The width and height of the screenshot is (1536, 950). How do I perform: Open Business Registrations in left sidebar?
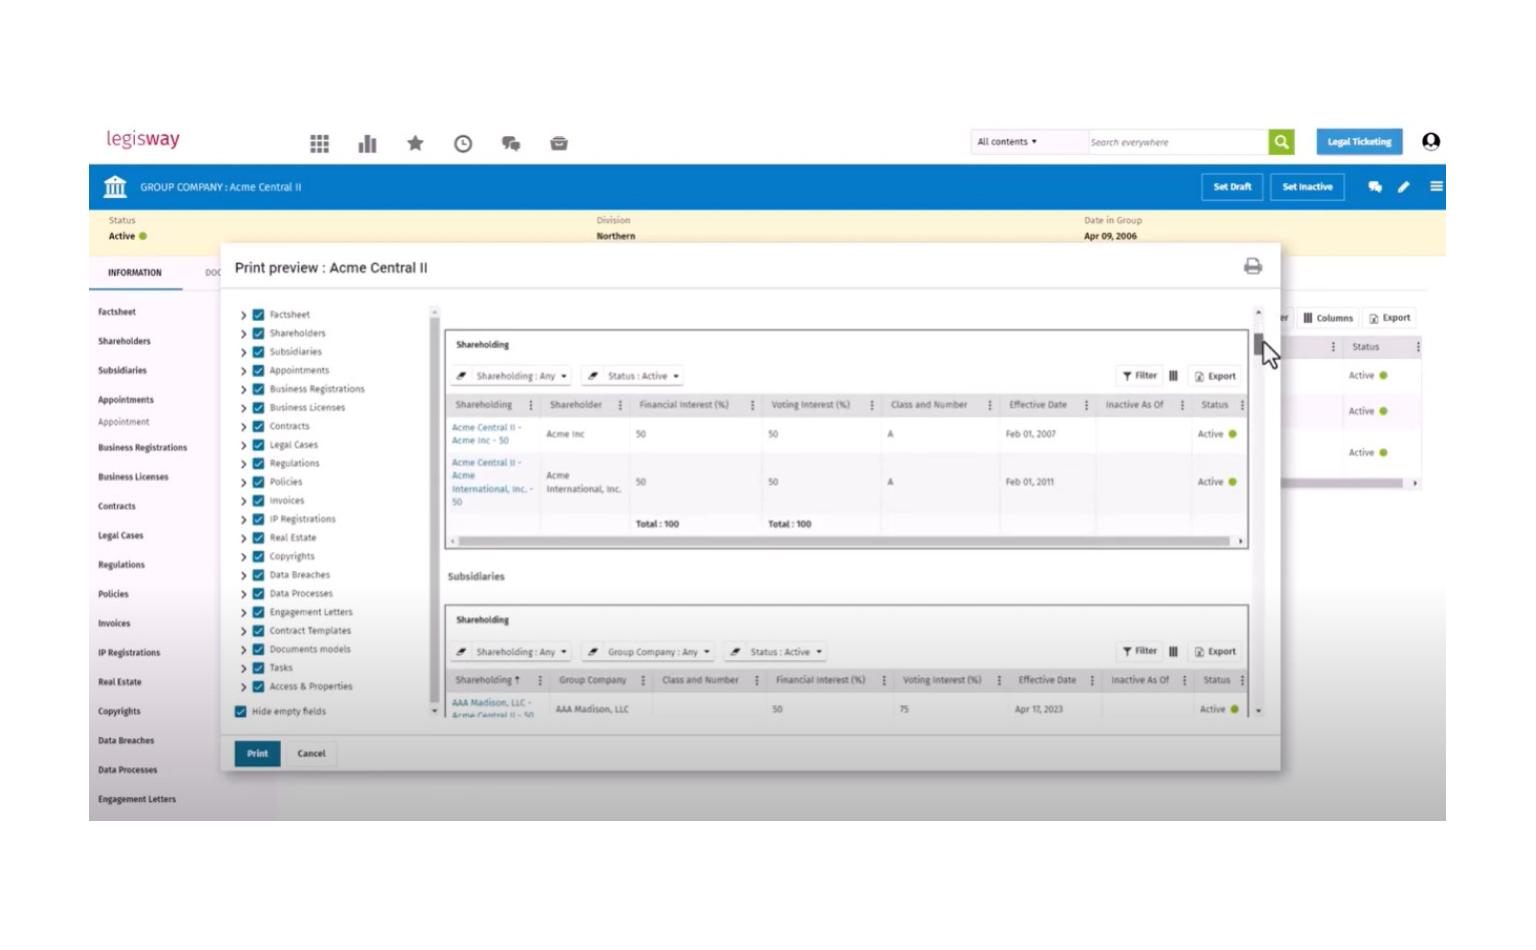tap(142, 448)
